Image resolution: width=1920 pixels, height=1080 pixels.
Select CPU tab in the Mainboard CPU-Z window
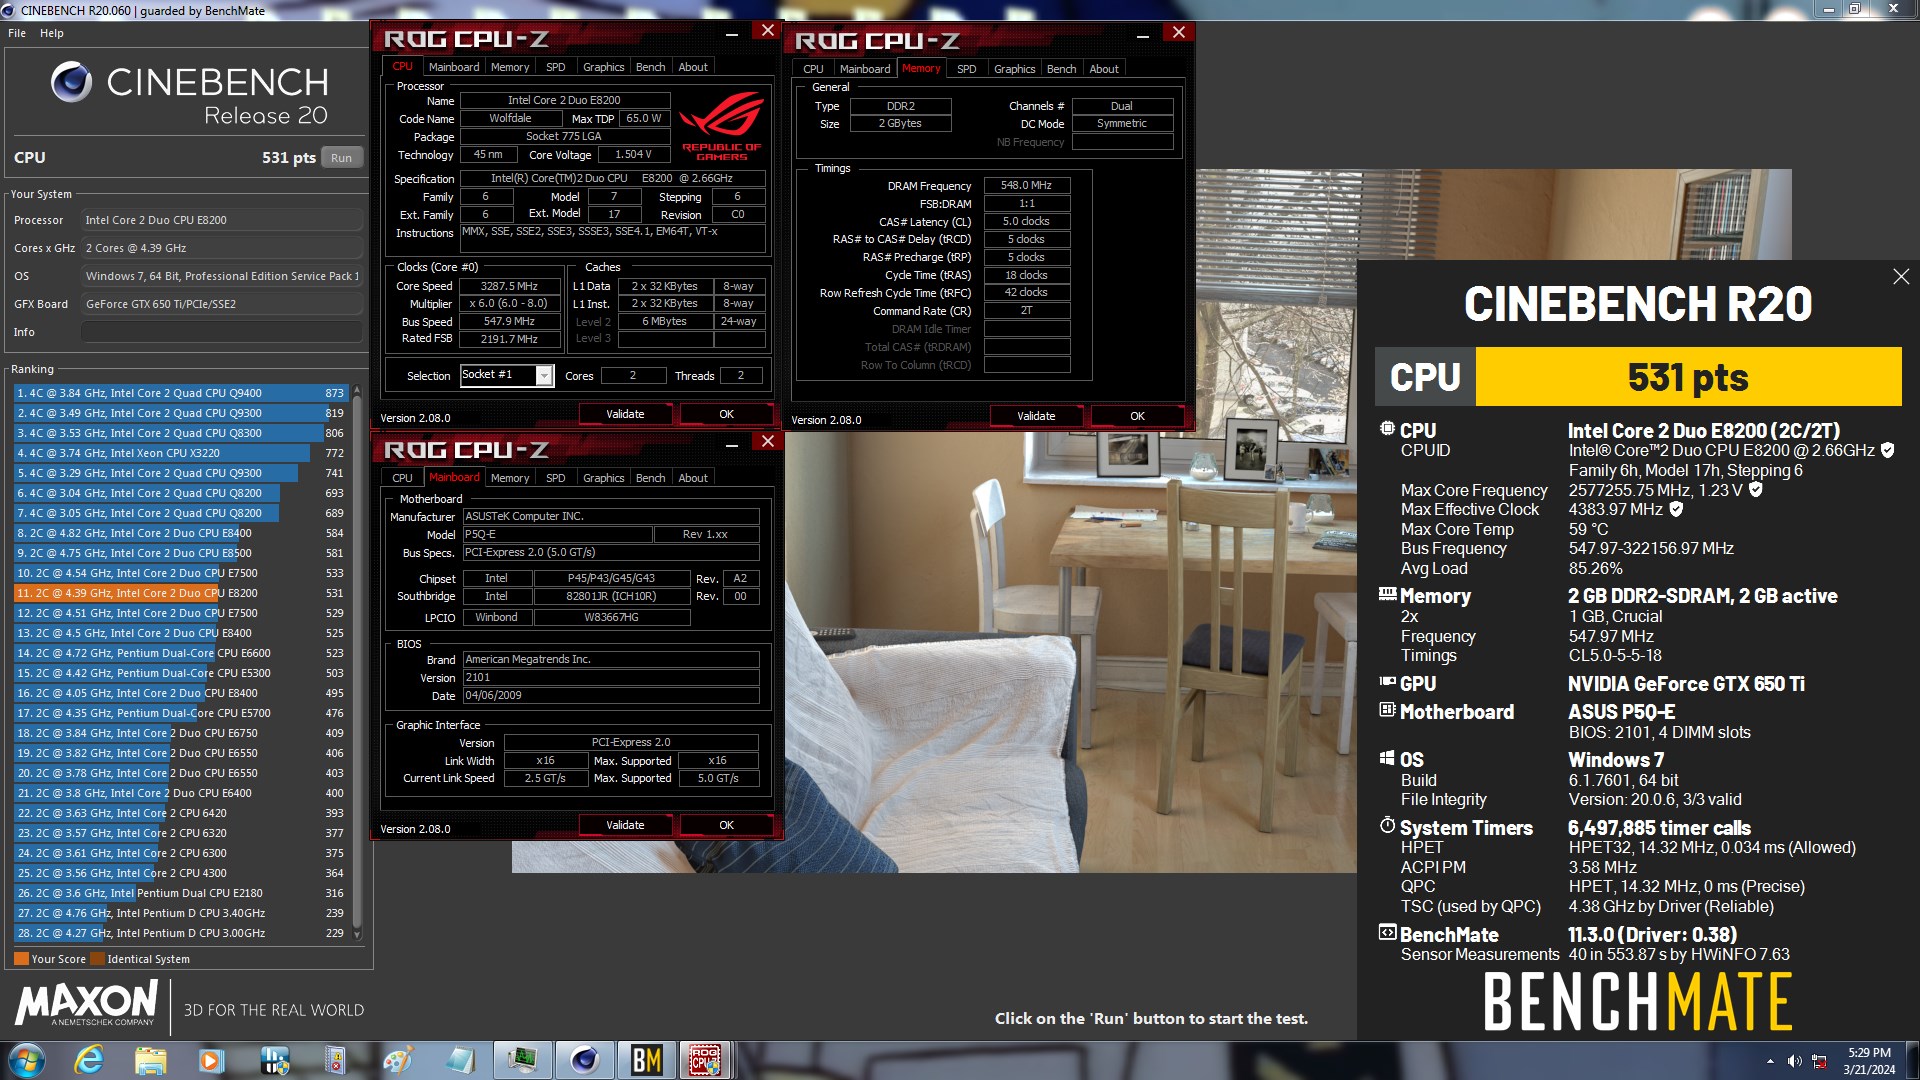pyautogui.click(x=402, y=478)
